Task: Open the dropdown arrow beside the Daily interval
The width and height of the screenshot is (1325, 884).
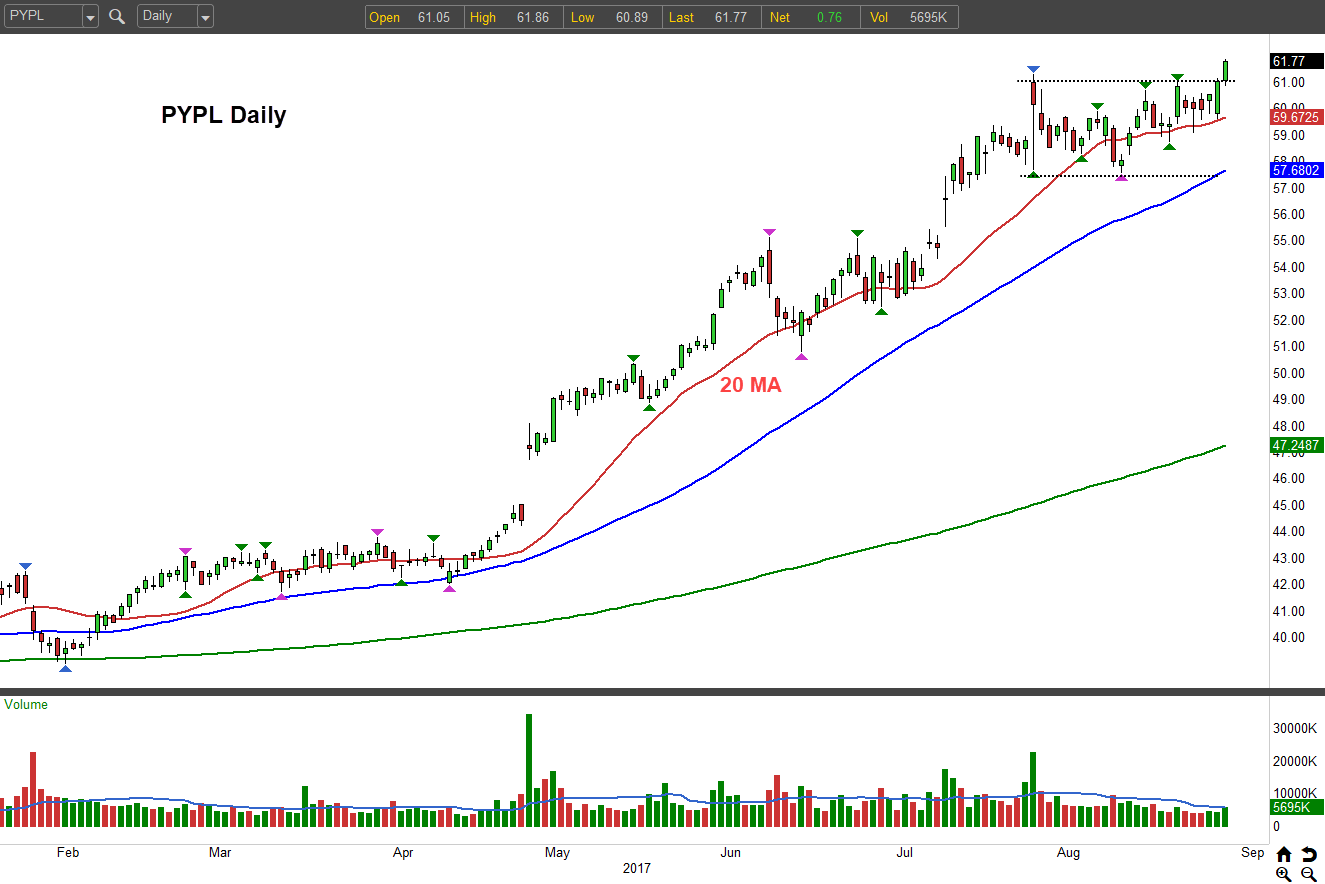Action: click(205, 17)
